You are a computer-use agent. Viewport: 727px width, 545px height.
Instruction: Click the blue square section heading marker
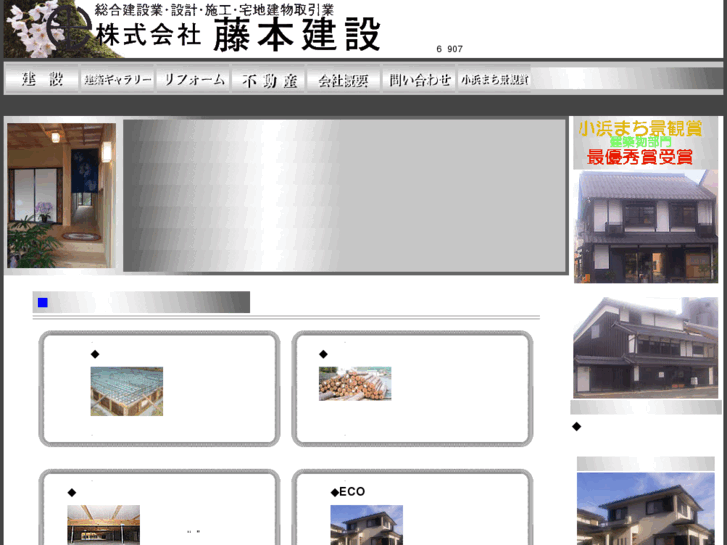point(43,302)
